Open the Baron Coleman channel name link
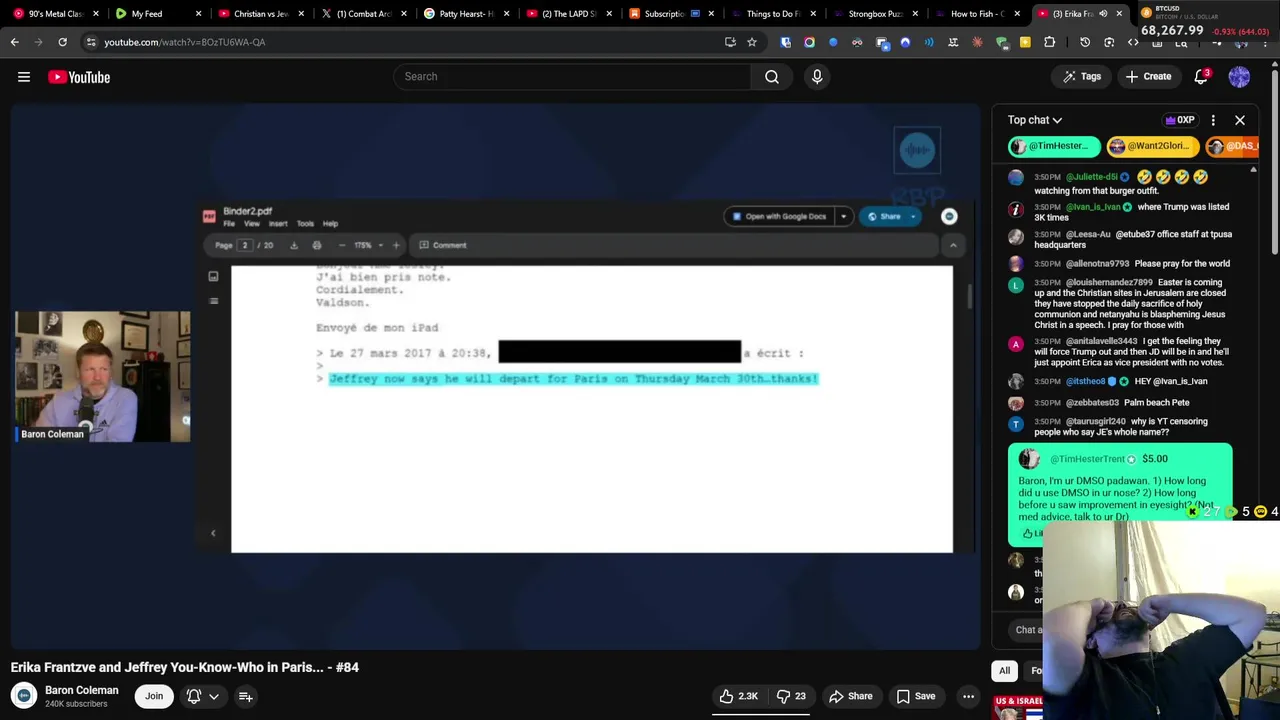 coord(82,690)
